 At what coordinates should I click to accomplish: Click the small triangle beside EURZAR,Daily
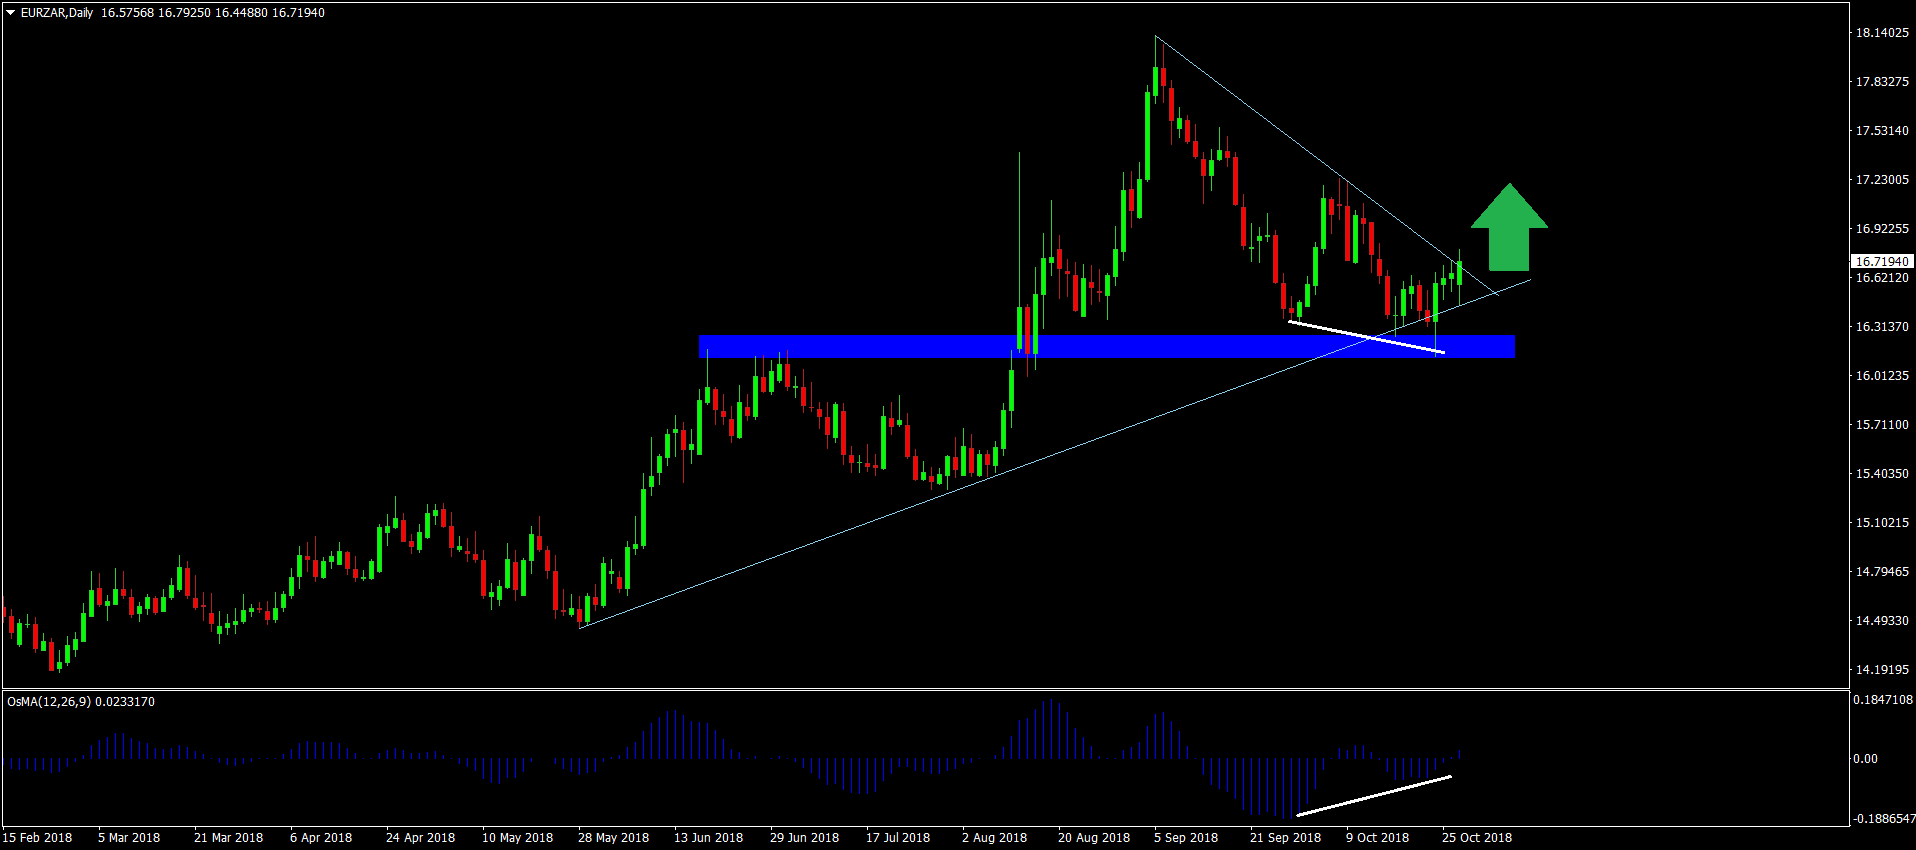11,13
